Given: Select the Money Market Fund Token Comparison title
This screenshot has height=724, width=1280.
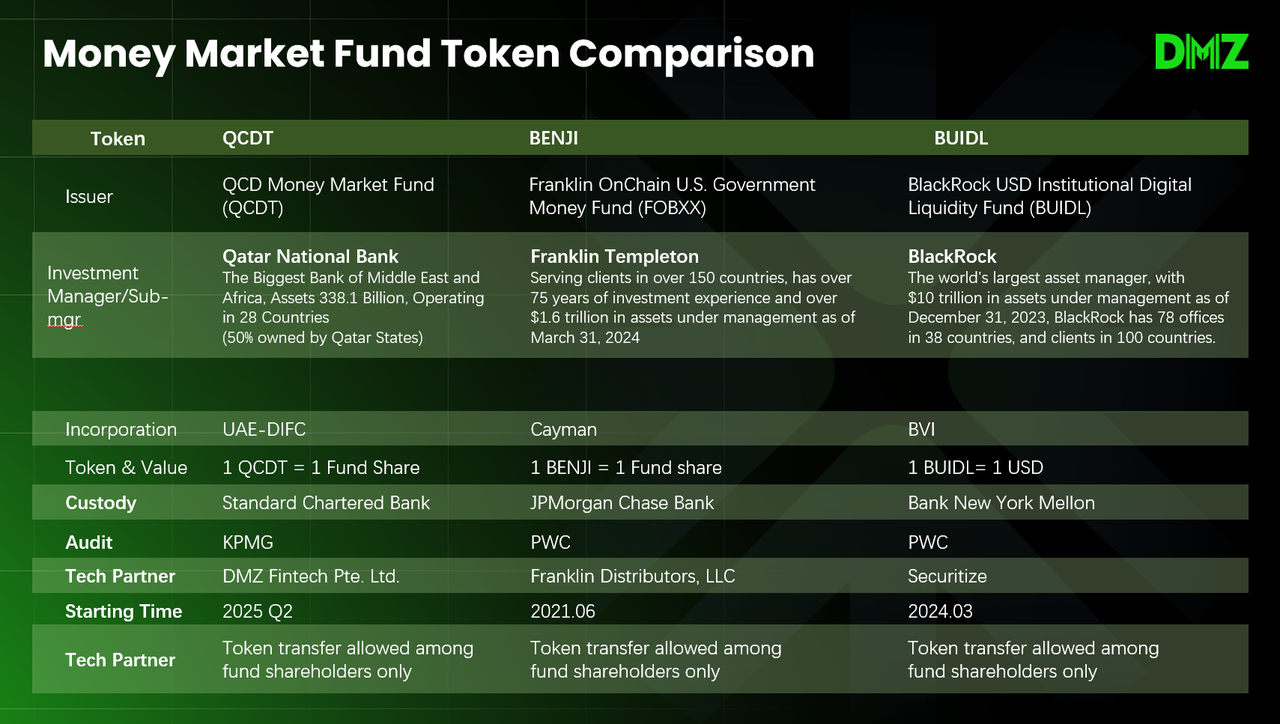Looking at the screenshot, I should 428,53.
